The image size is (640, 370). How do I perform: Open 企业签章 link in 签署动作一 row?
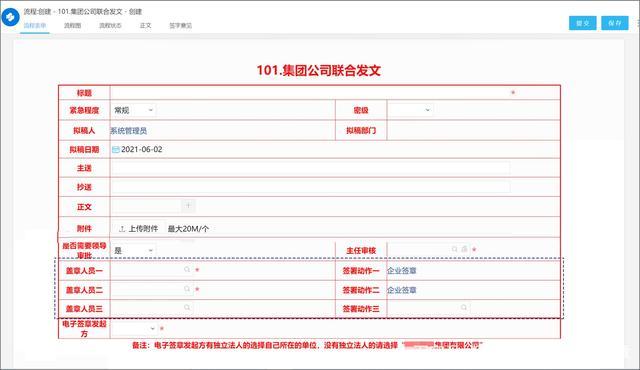pyautogui.click(x=402, y=270)
